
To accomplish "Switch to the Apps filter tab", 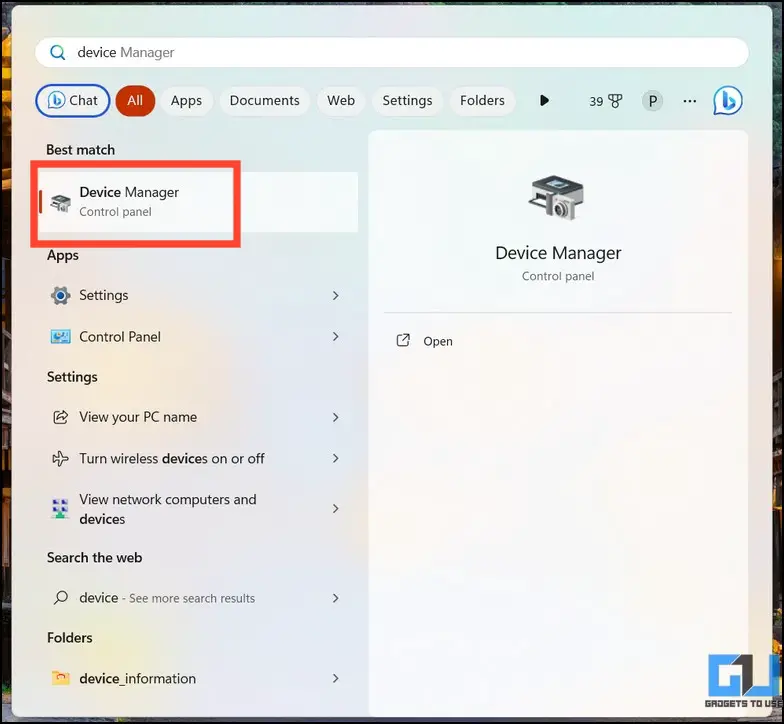I will 186,100.
